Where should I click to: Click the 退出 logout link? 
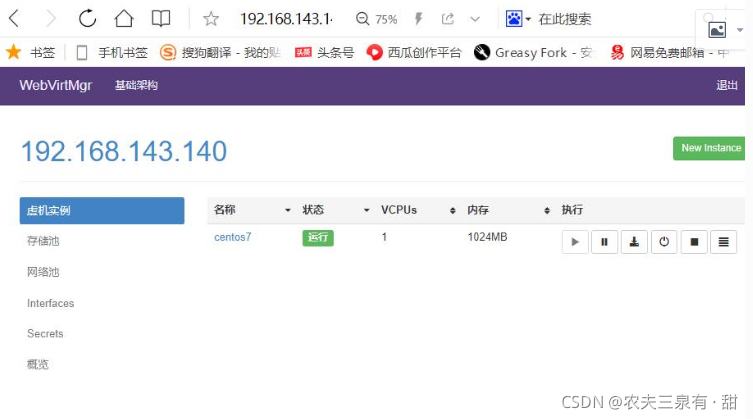pos(727,85)
